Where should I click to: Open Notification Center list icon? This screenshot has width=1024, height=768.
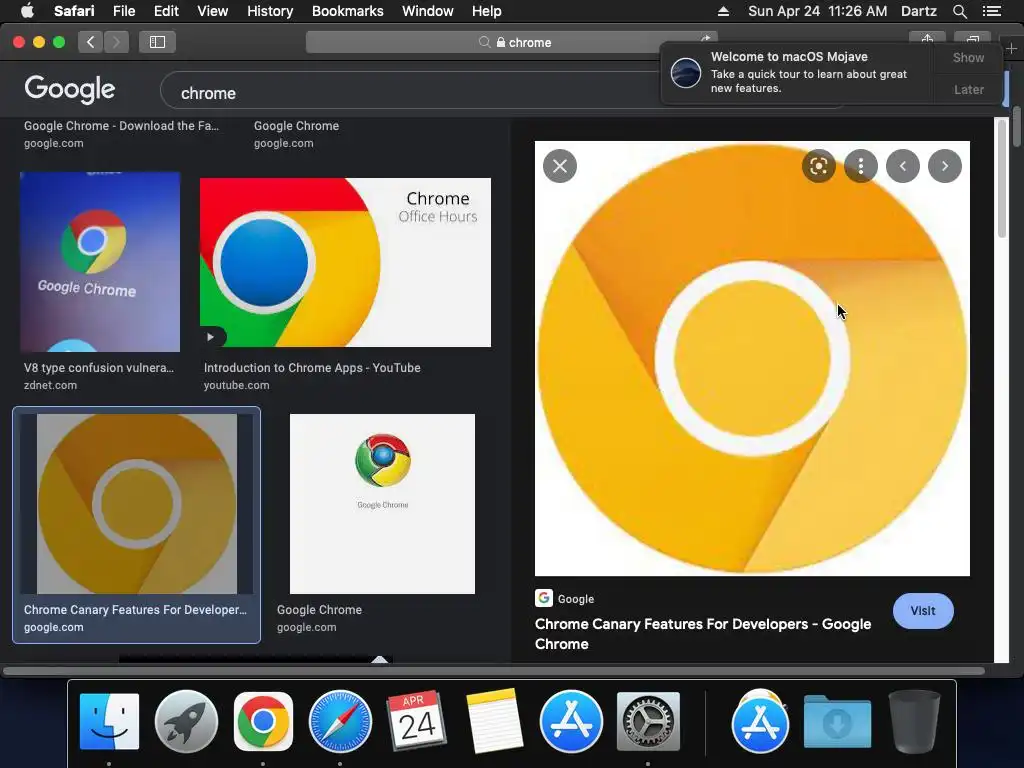[x=991, y=11]
